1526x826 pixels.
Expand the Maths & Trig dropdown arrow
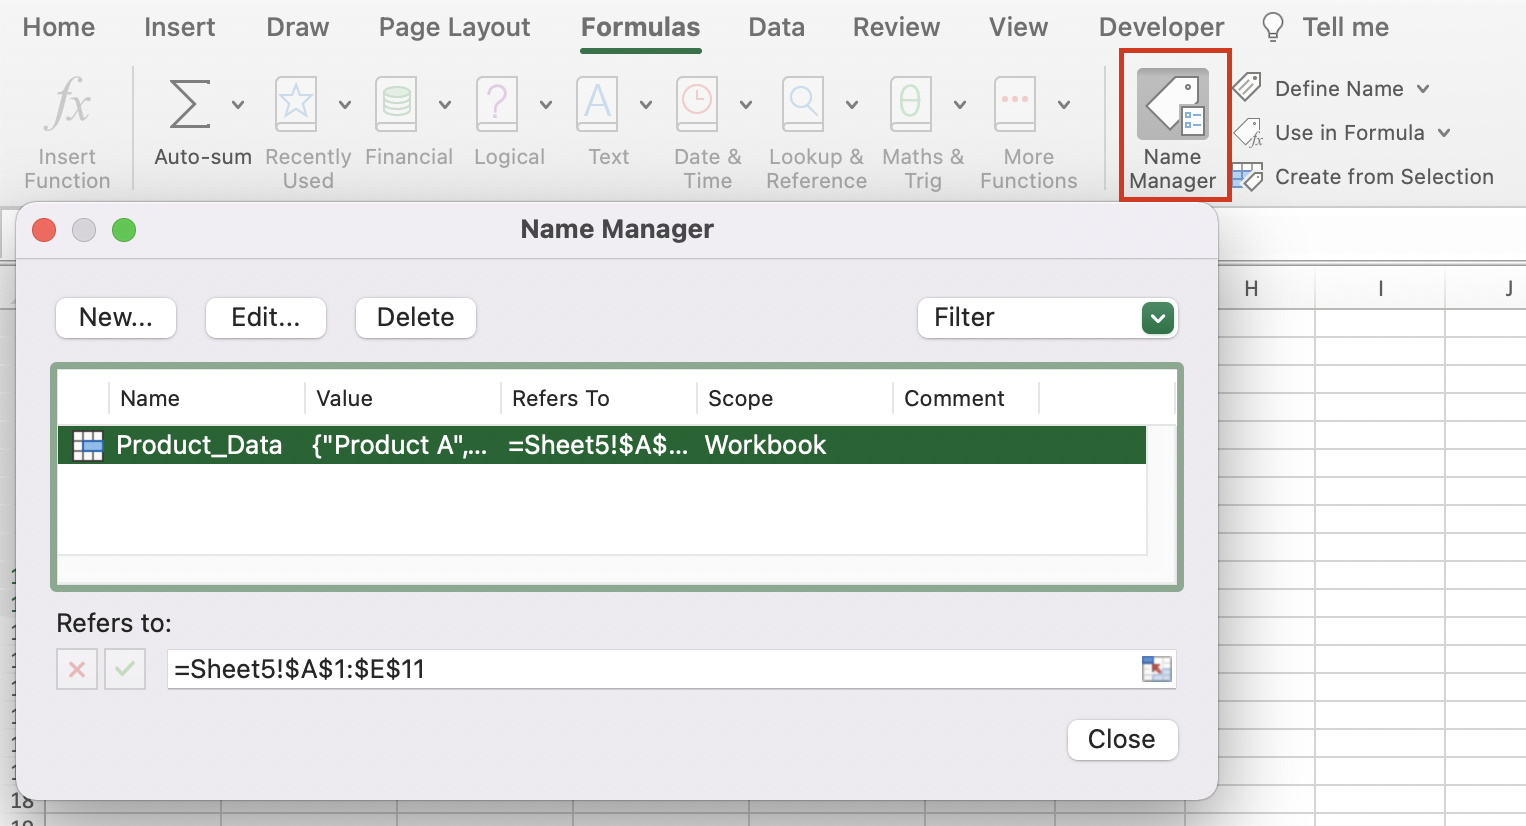click(x=960, y=104)
